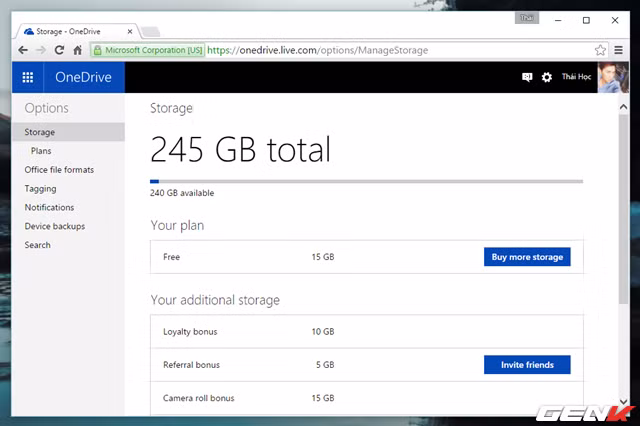640x426 pixels.
Task: Click the vertical scrollbar thumb
Action: (x=623, y=209)
